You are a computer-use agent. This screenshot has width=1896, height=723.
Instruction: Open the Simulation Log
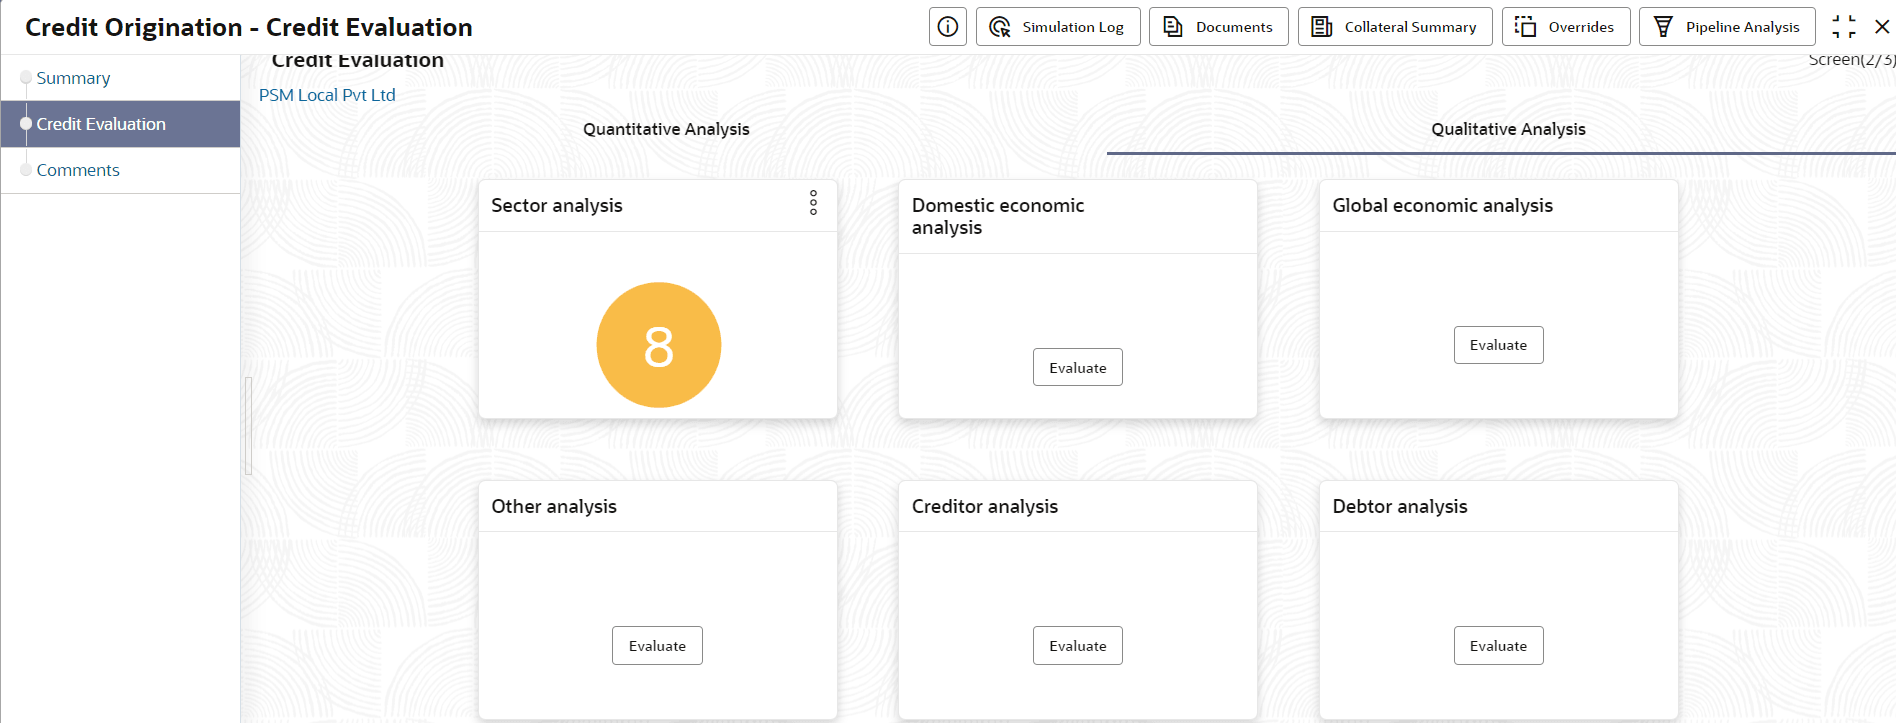(x=1058, y=27)
